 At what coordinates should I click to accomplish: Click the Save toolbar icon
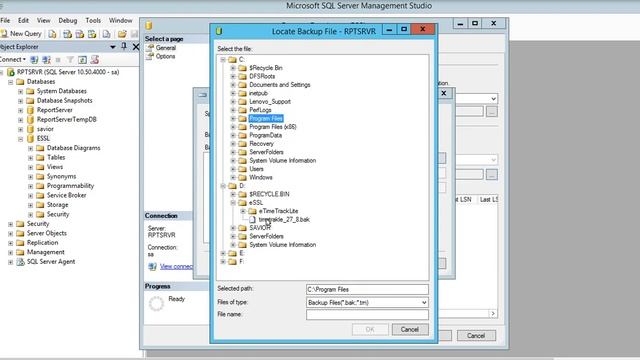click(134, 34)
